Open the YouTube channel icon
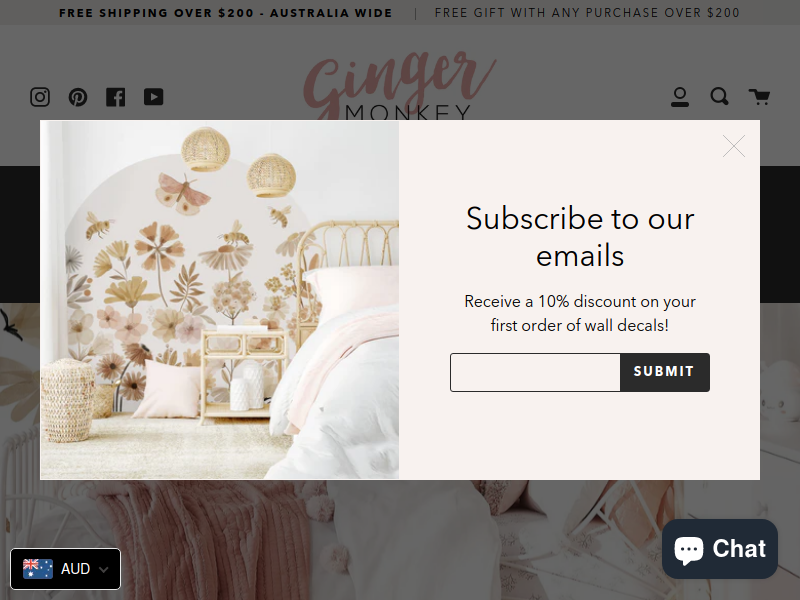Viewport: 800px width, 600px height. (x=154, y=97)
